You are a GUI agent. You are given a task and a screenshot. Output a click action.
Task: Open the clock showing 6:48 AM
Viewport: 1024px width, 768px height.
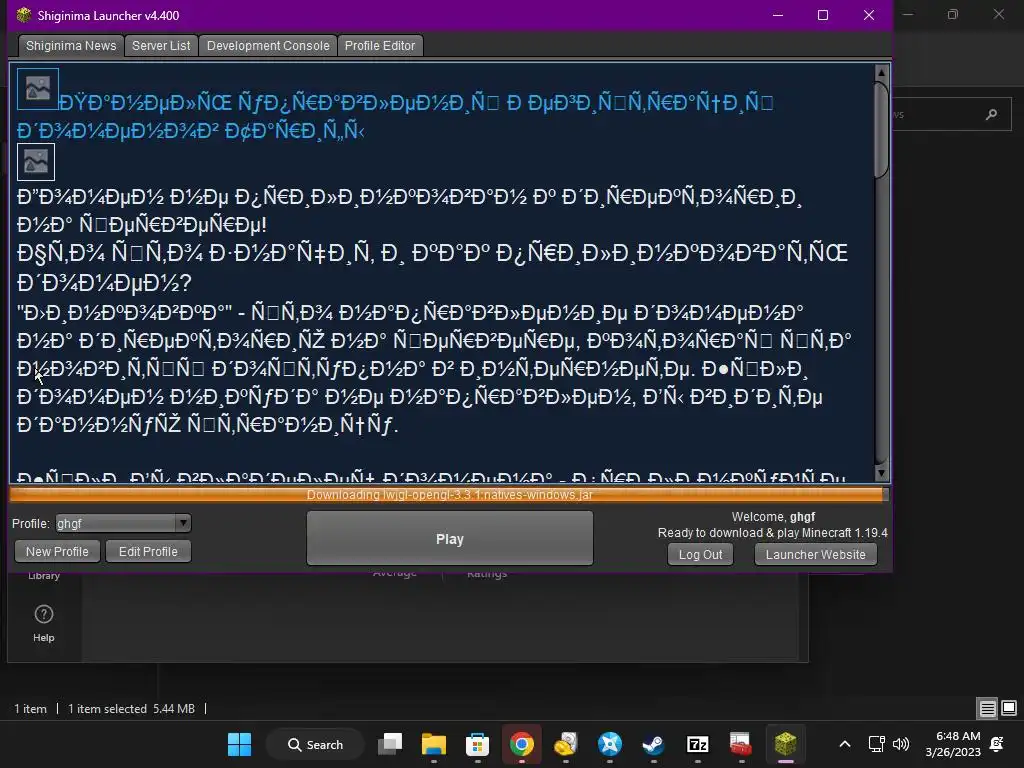(x=953, y=744)
